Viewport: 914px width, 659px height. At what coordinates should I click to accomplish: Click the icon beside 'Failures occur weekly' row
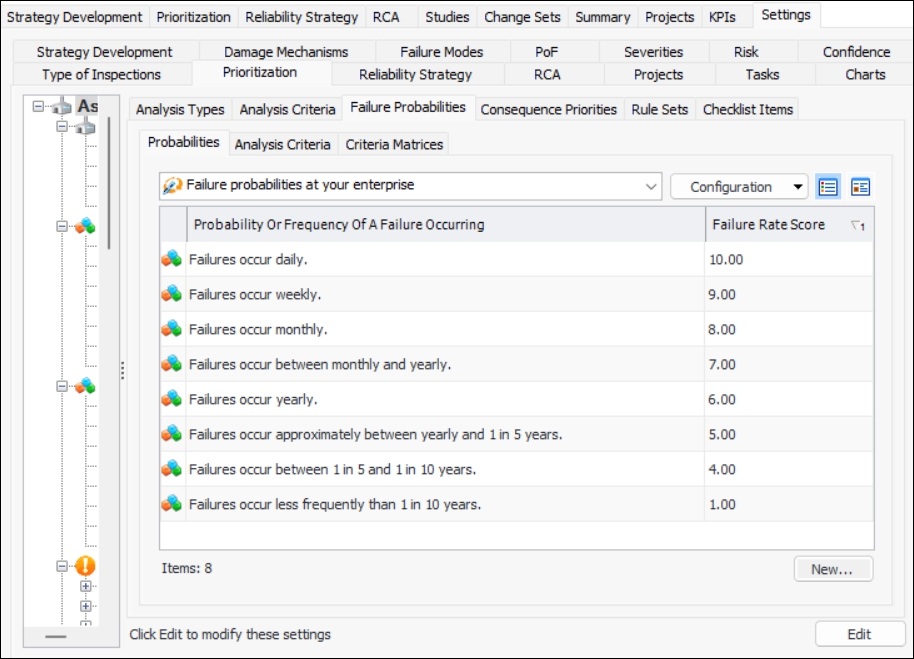[x=171, y=294]
